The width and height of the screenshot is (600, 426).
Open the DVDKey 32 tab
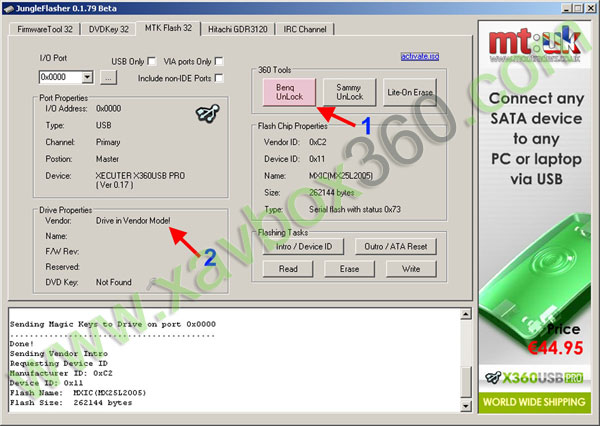click(x=108, y=29)
